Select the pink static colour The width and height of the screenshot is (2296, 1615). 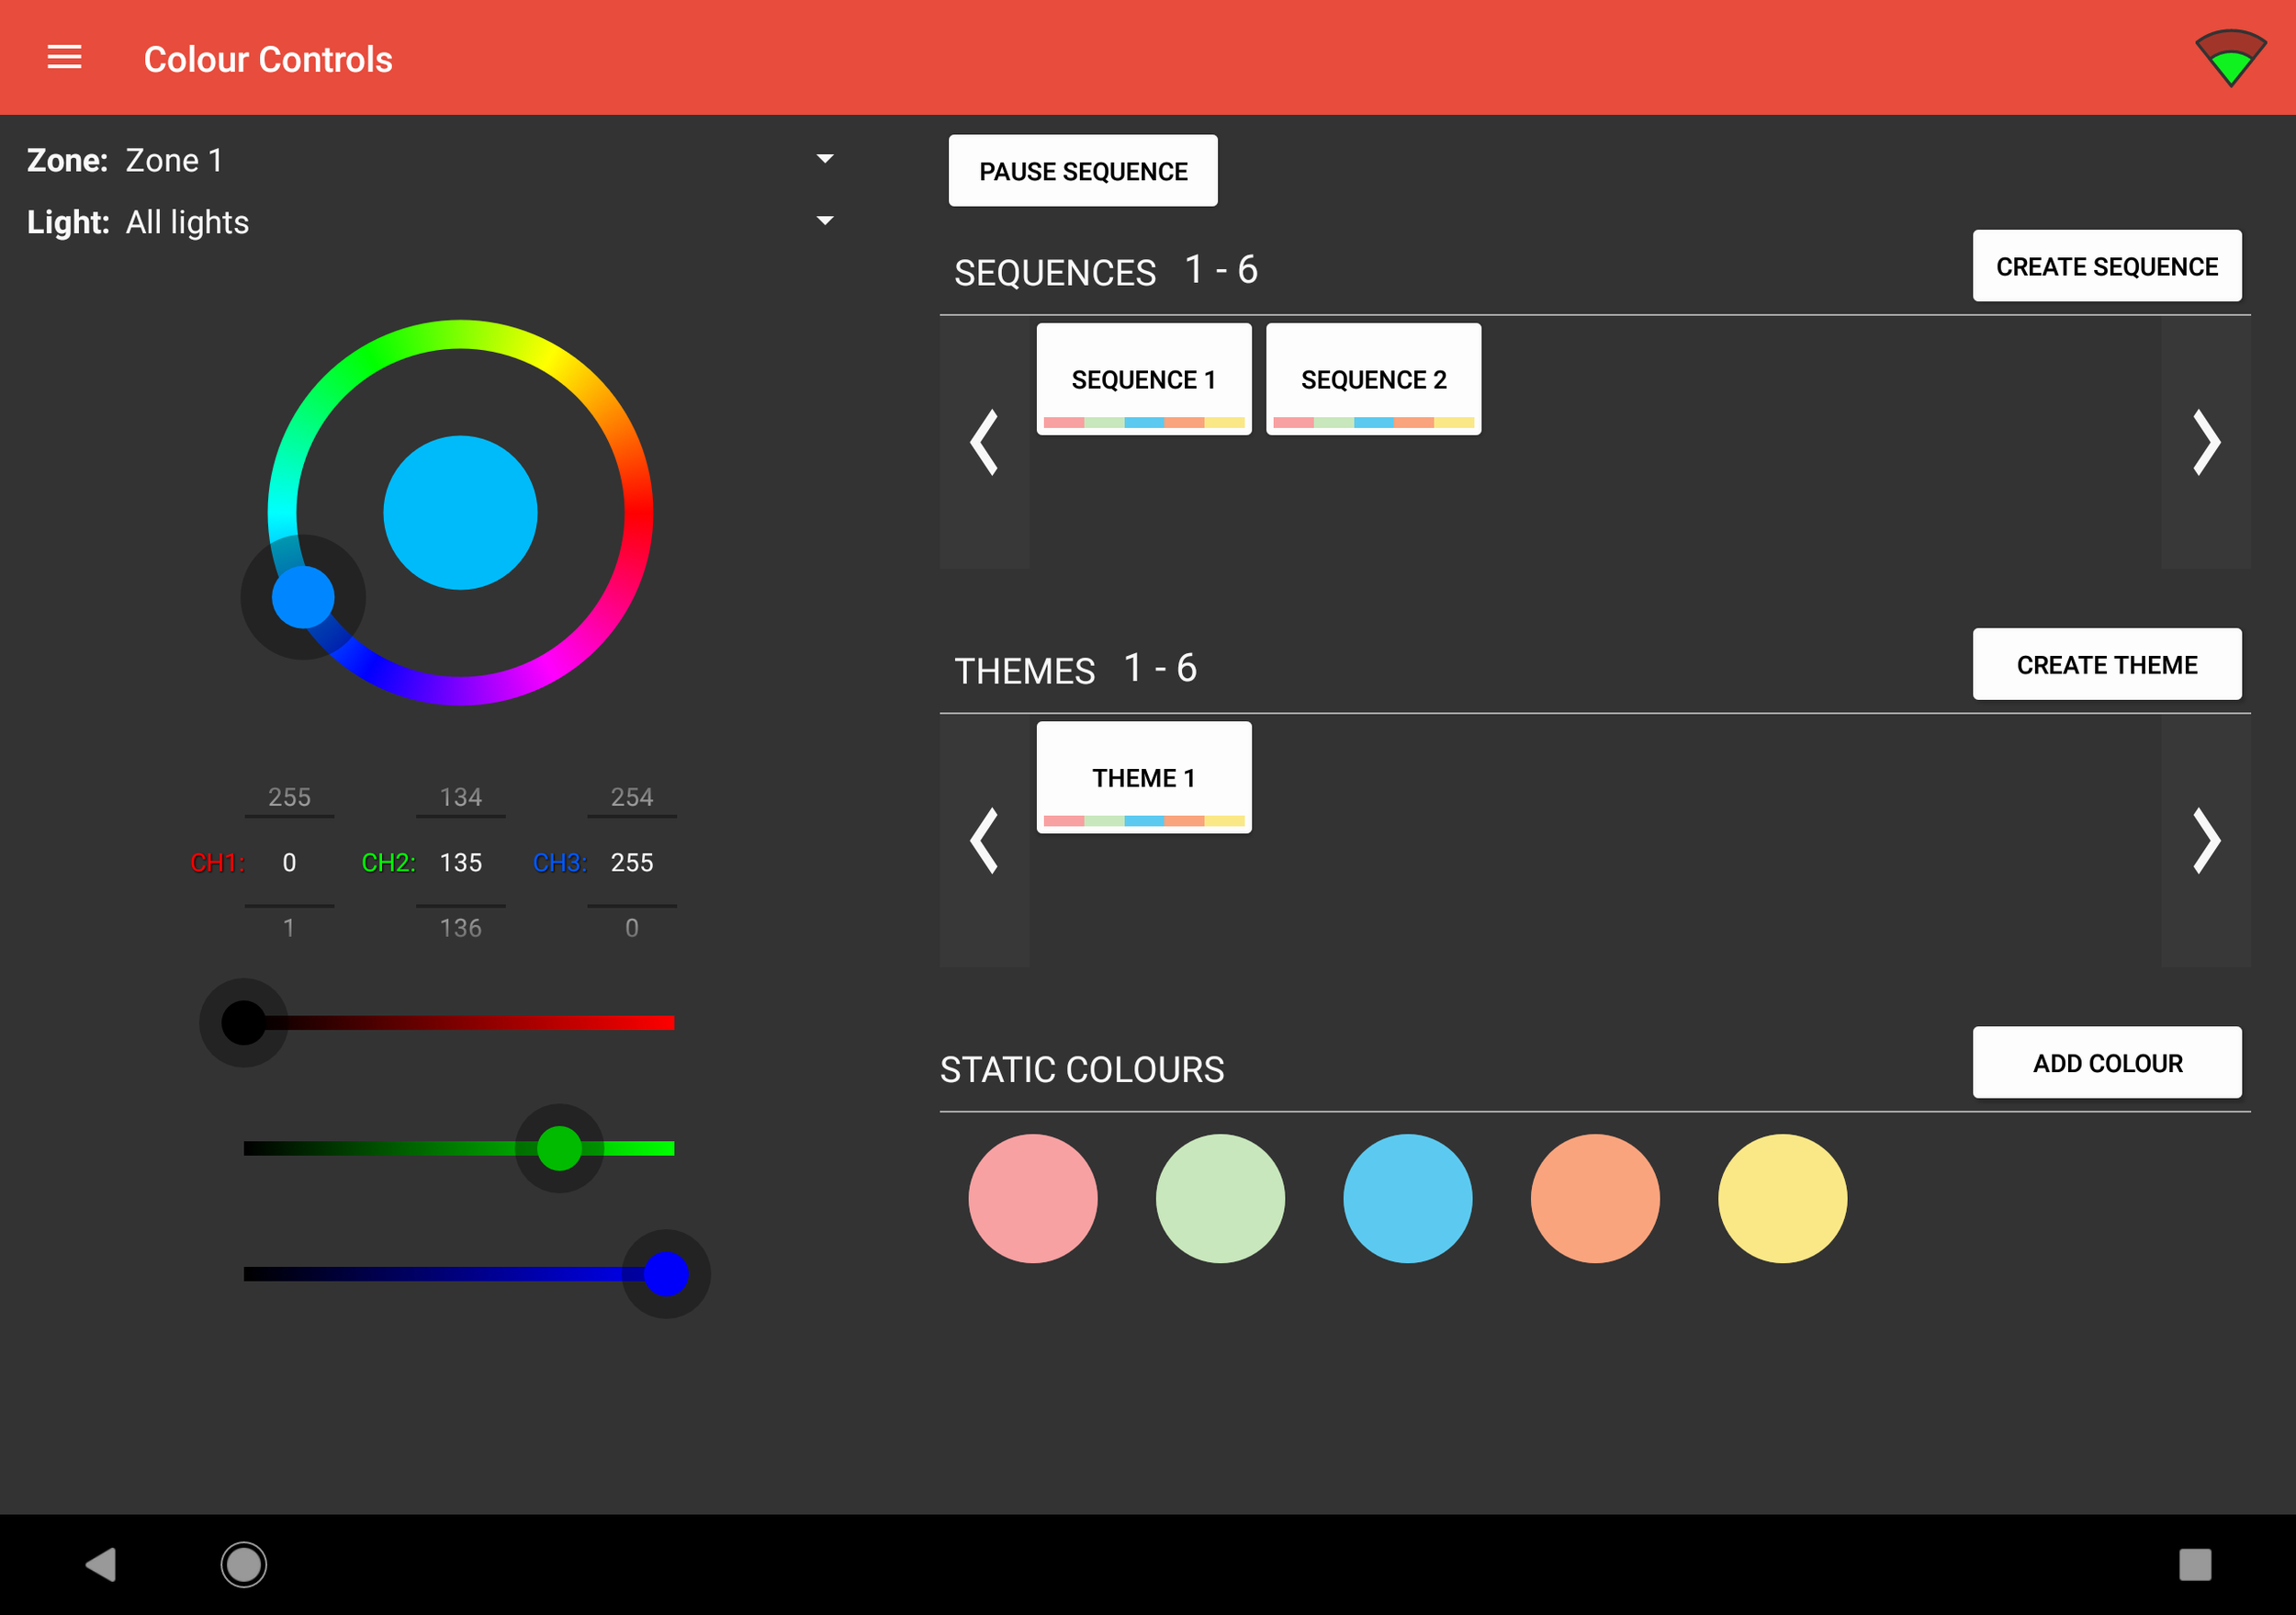point(1033,1198)
